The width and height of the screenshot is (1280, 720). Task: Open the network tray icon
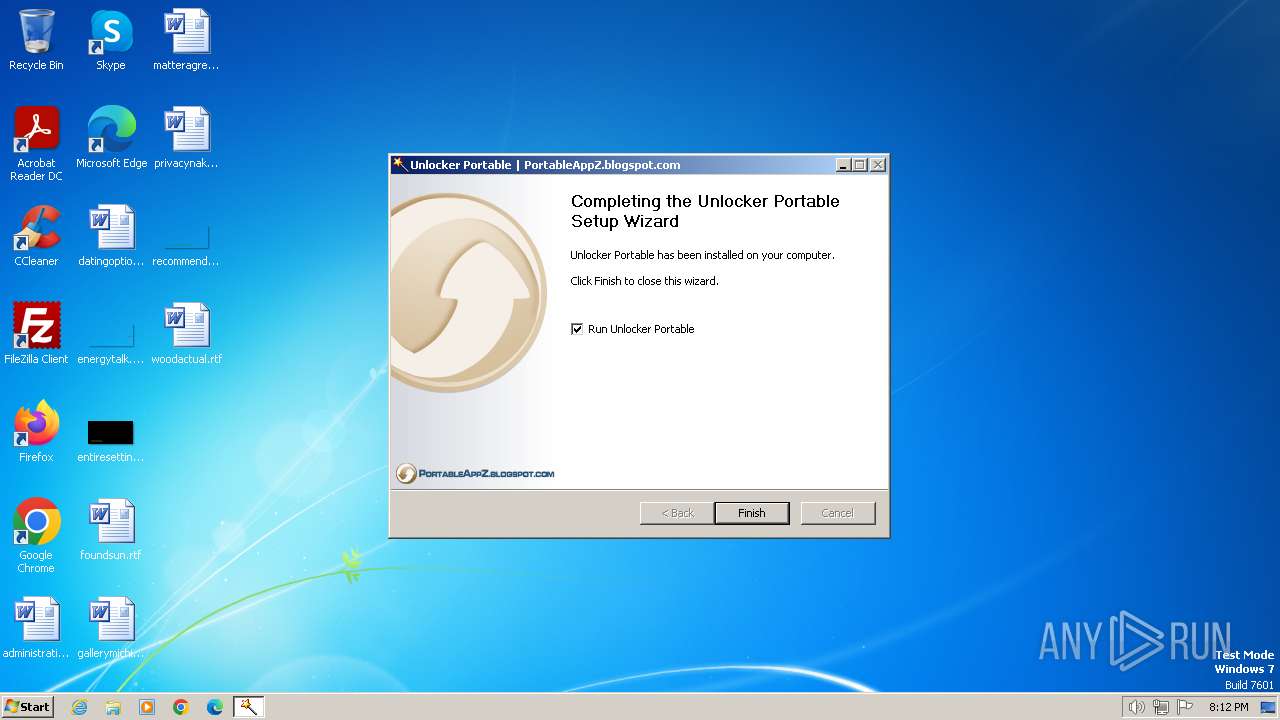[x=1161, y=707]
